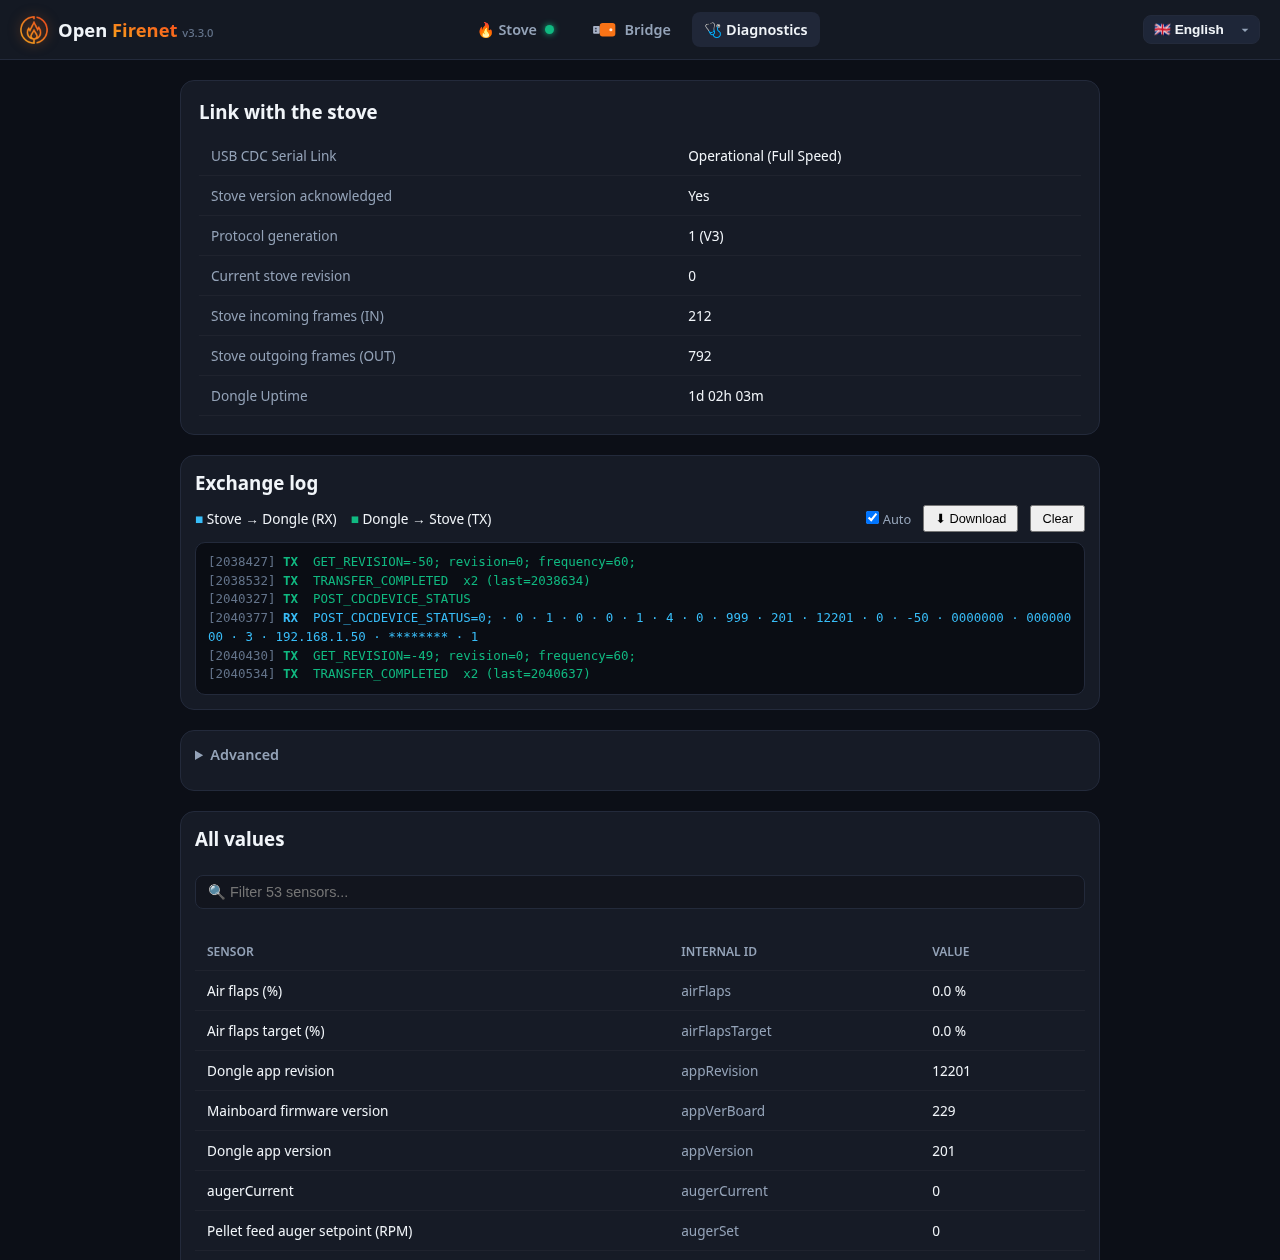Click the SENSOR column header
This screenshot has height=1260, width=1280.
click(230, 952)
